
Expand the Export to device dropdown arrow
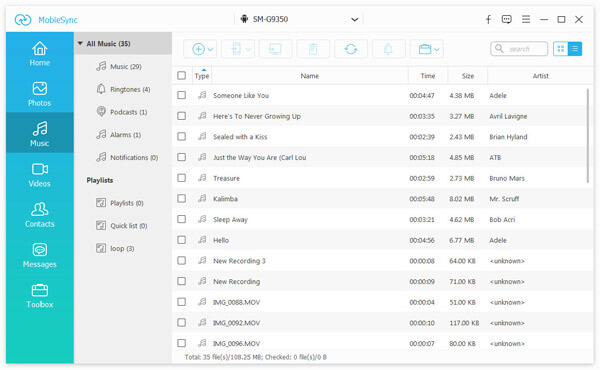(248, 49)
